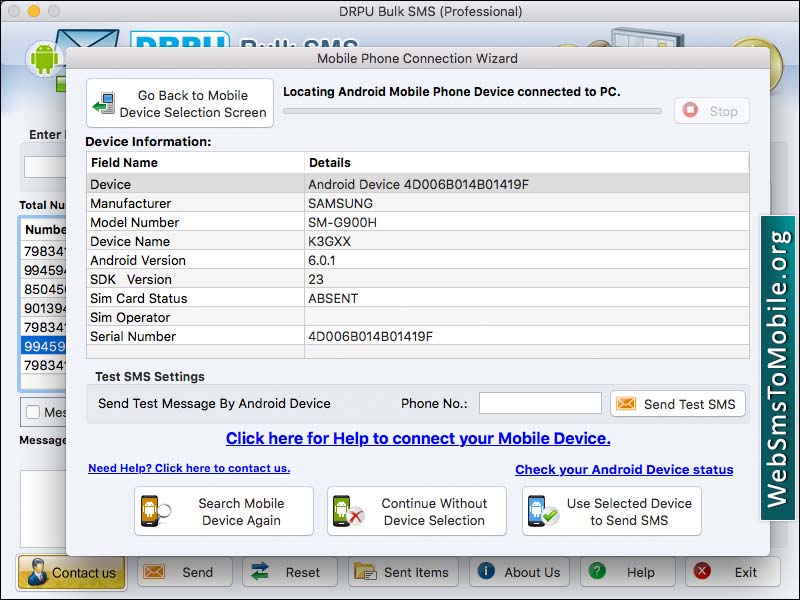Go Back to Mobile Device Selection Screen
This screenshot has width=800, height=600.
178,103
